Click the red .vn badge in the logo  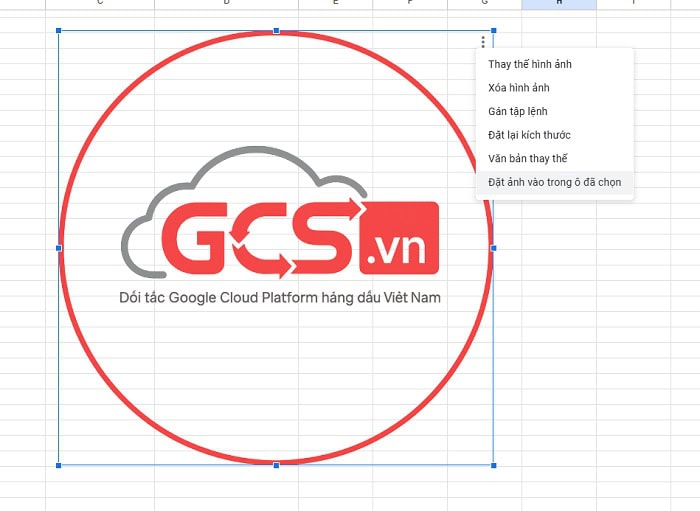coord(398,238)
